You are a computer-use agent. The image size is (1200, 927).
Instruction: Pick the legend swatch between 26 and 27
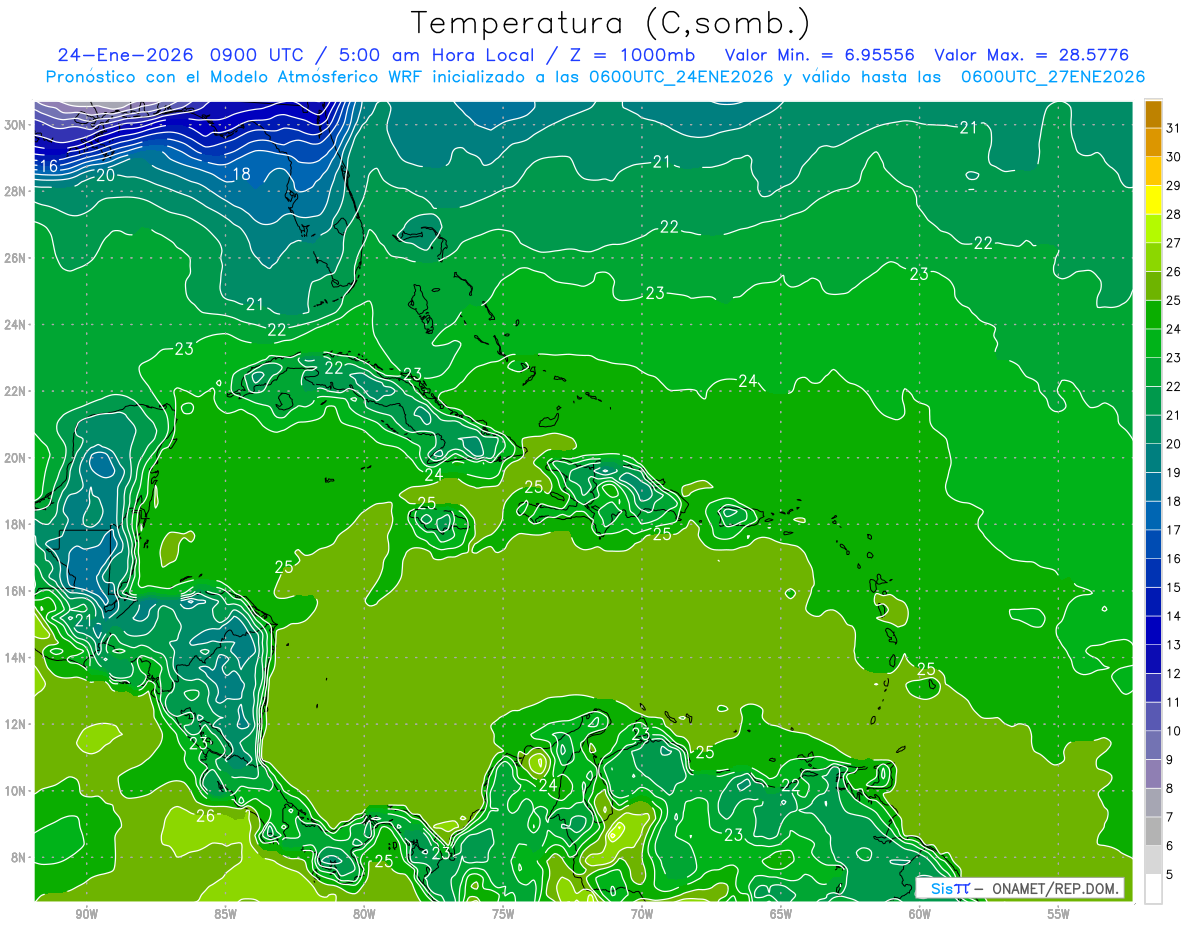point(1153,258)
